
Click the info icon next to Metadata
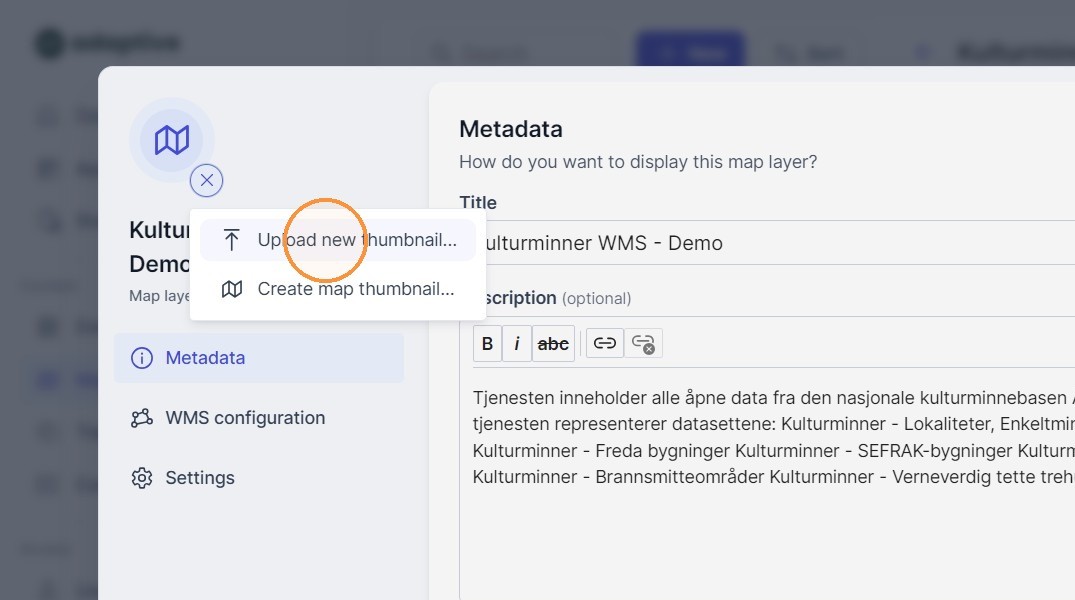click(142, 358)
